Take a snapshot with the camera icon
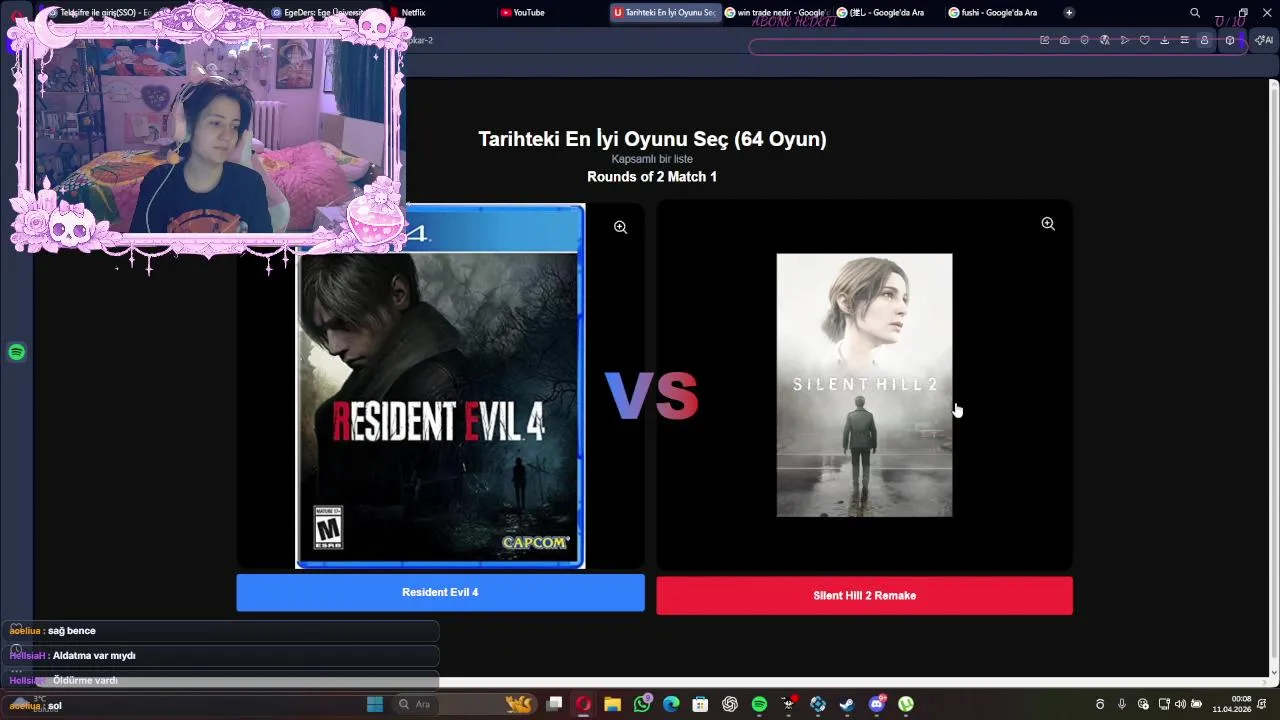 (x=1065, y=40)
